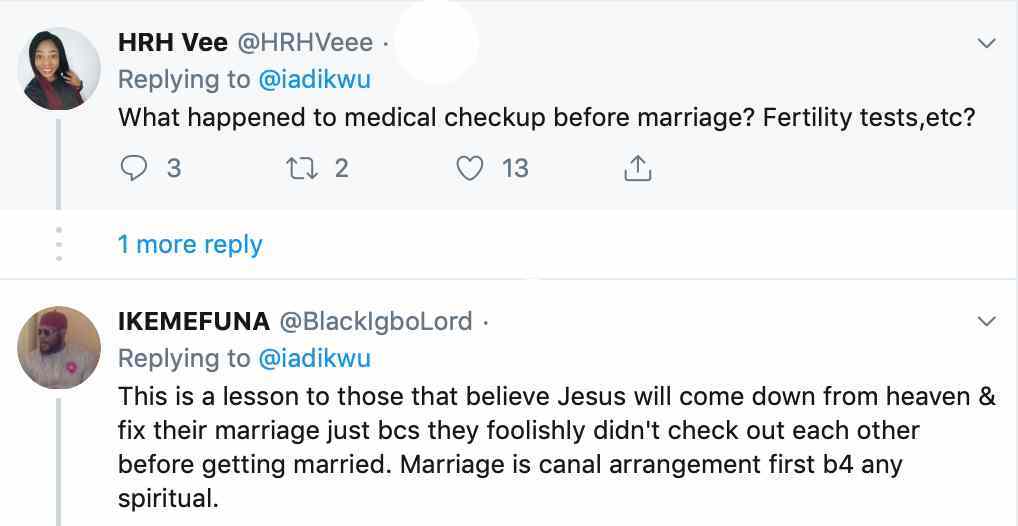1018x526 pixels.
Task: View IKEMEFUNA's profile picture
Action: coord(60,347)
